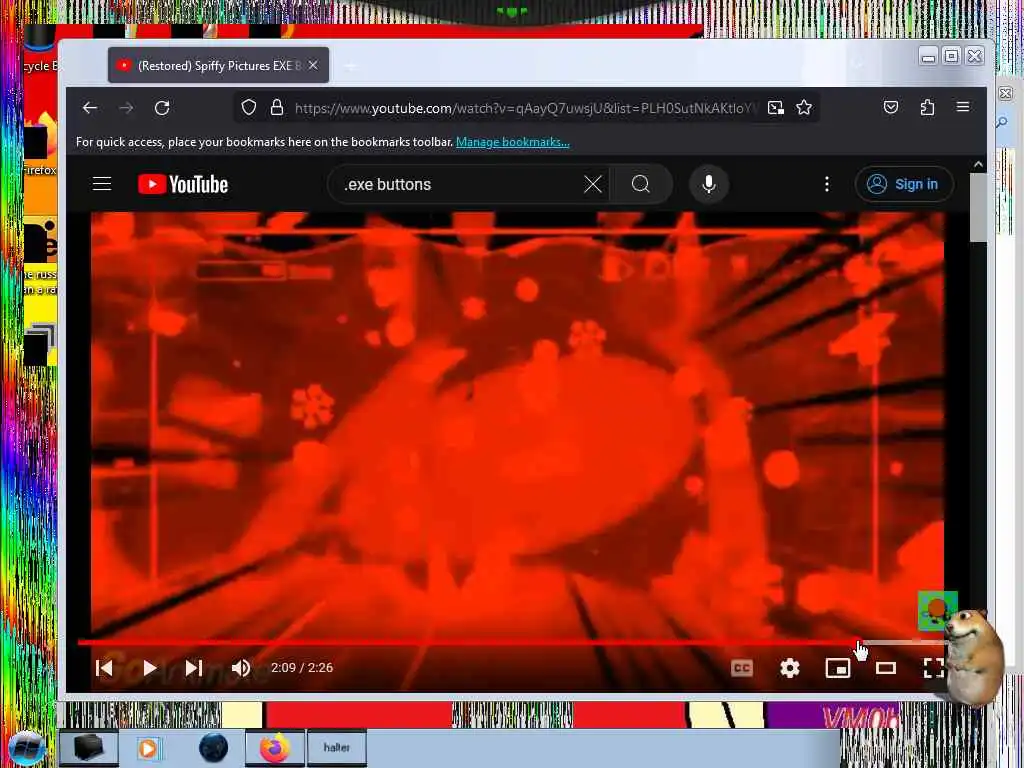Viewport: 1024px width, 768px height.
Task: Submit YouTube search with magnifier button
Action: (x=641, y=184)
